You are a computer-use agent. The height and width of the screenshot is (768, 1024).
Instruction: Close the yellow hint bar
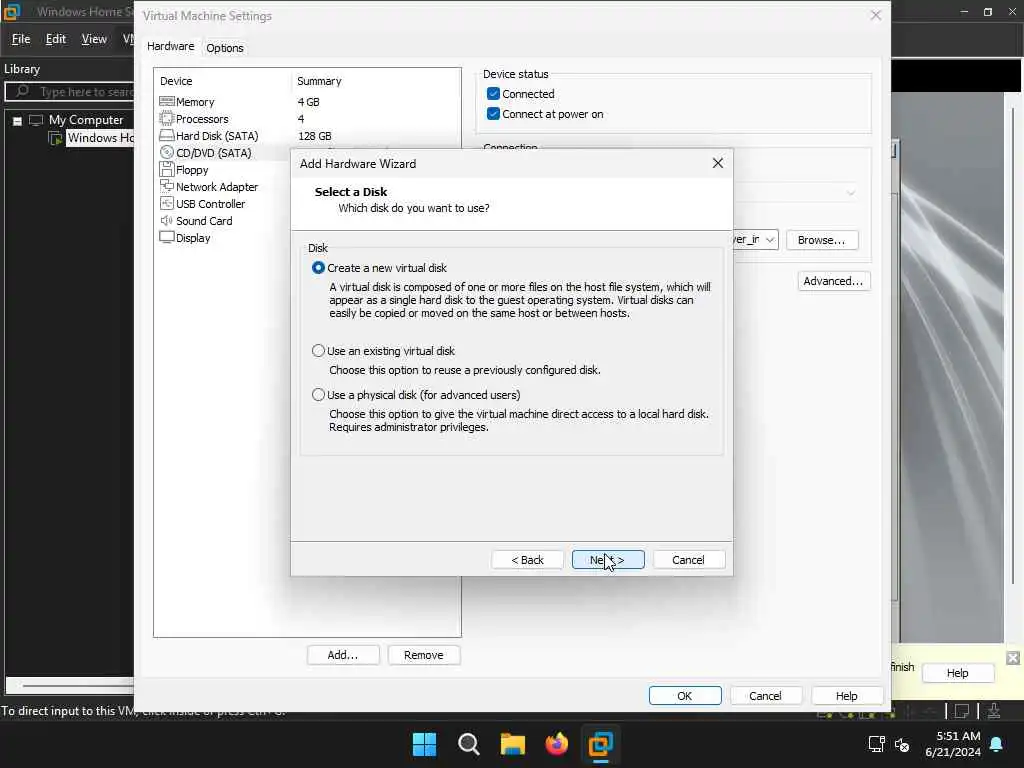1012,658
